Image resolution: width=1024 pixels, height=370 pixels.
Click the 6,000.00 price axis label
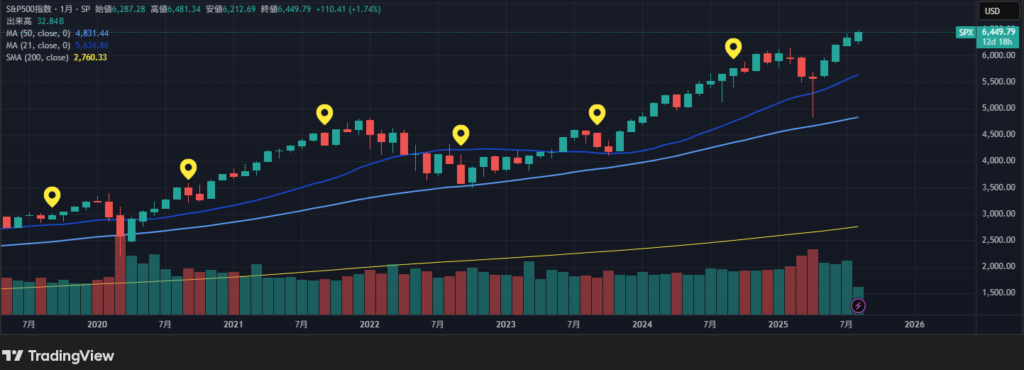(999, 55)
